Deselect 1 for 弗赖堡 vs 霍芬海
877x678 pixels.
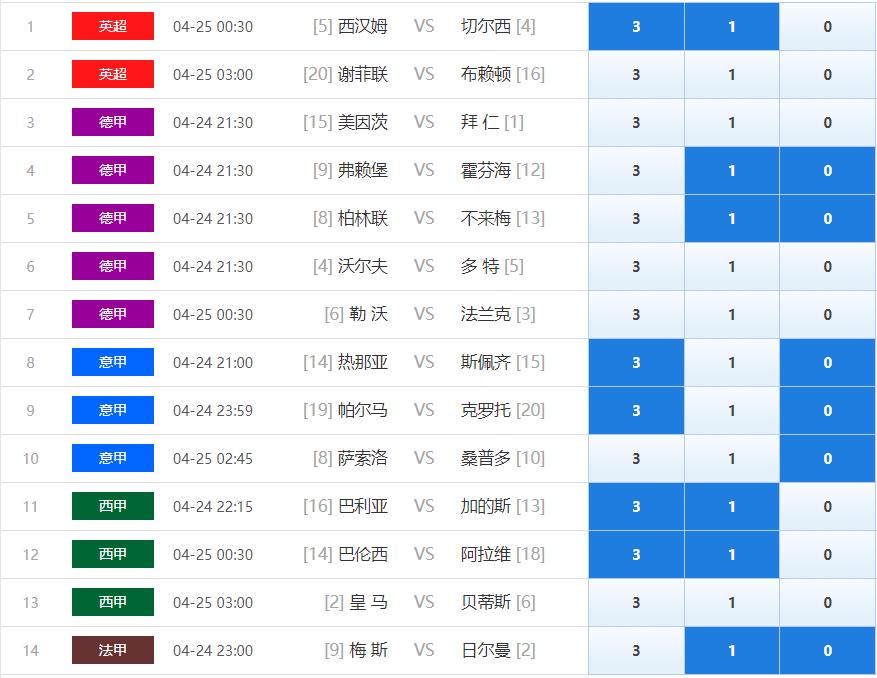pos(732,171)
